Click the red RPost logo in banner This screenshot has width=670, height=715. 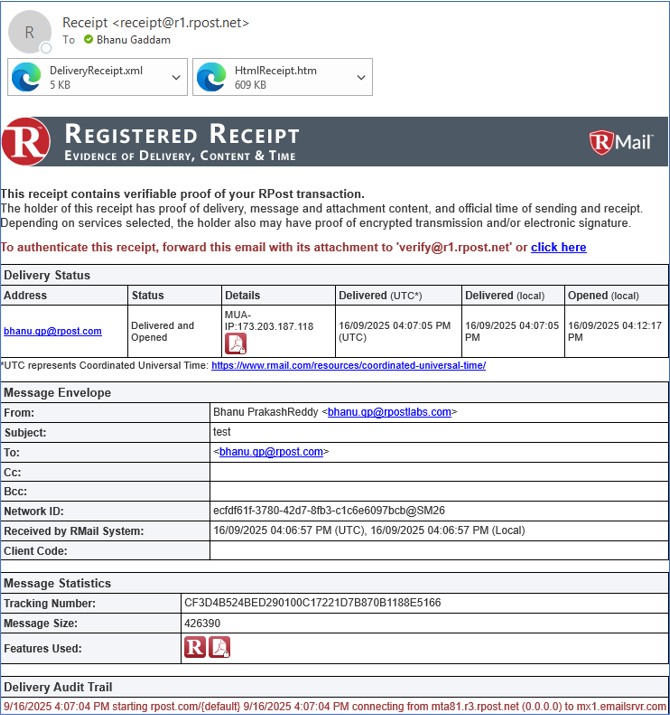[x=27, y=142]
